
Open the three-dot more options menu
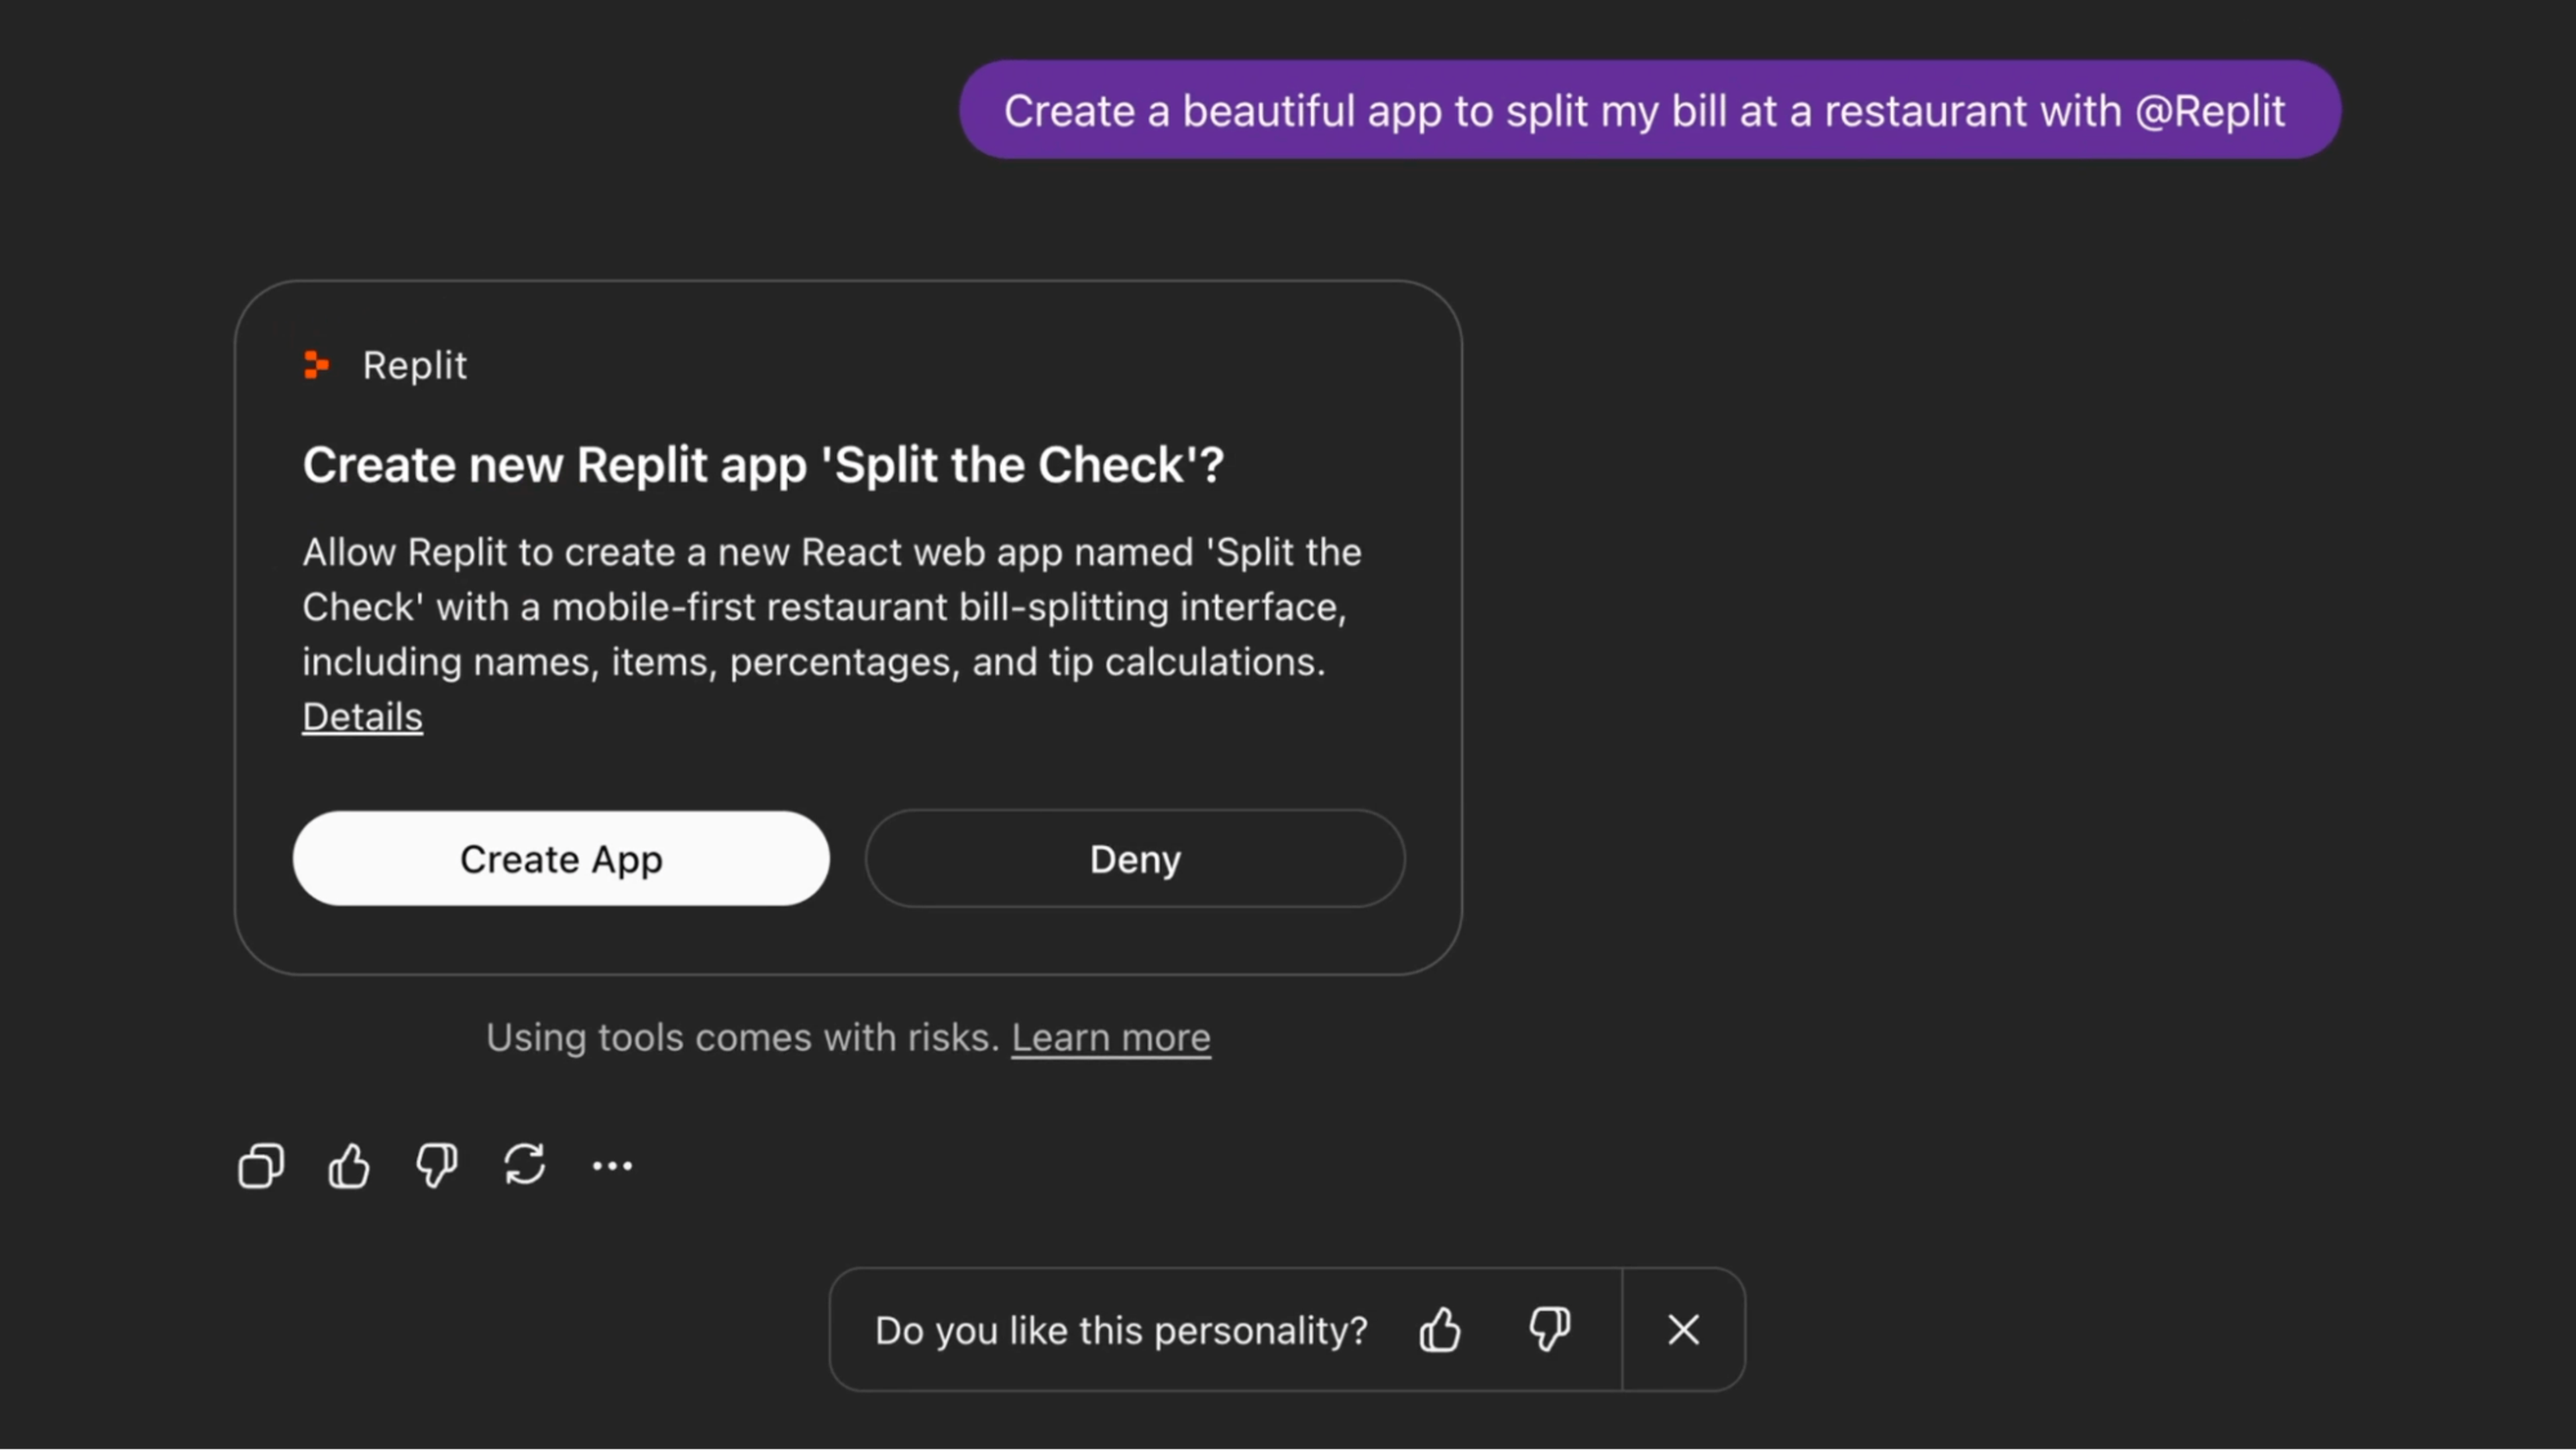(612, 1165)
